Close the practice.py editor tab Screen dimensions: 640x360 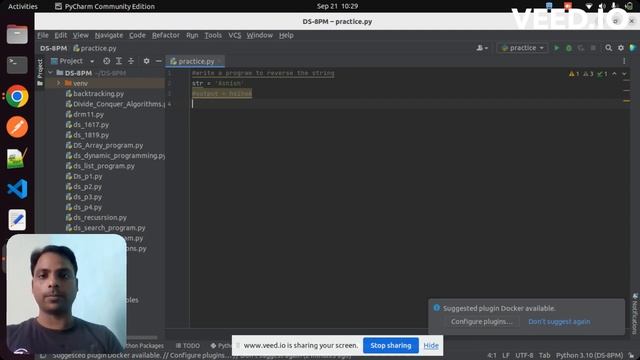point(220,61)
